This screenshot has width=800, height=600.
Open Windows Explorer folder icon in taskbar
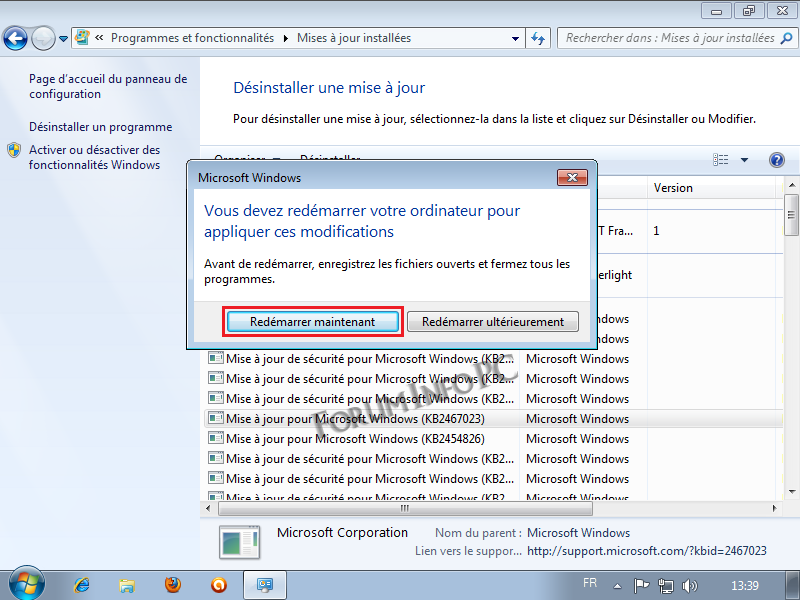(x=127, y=584)
